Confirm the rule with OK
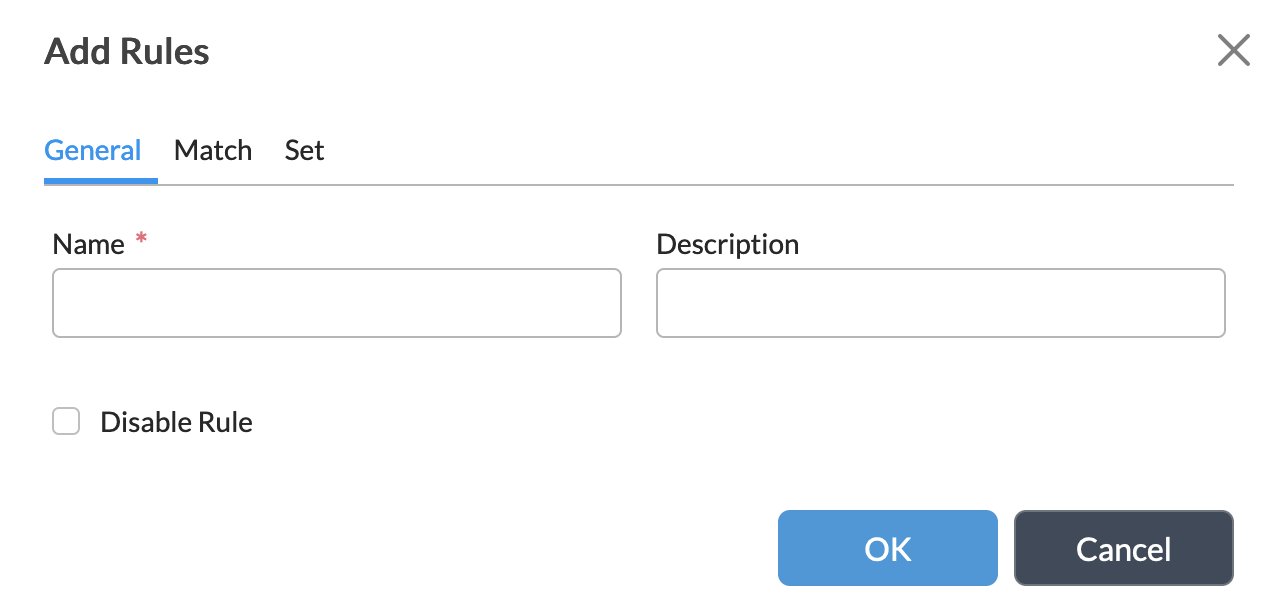This screenshot has height=612, width=1278. tap(887, 548)
